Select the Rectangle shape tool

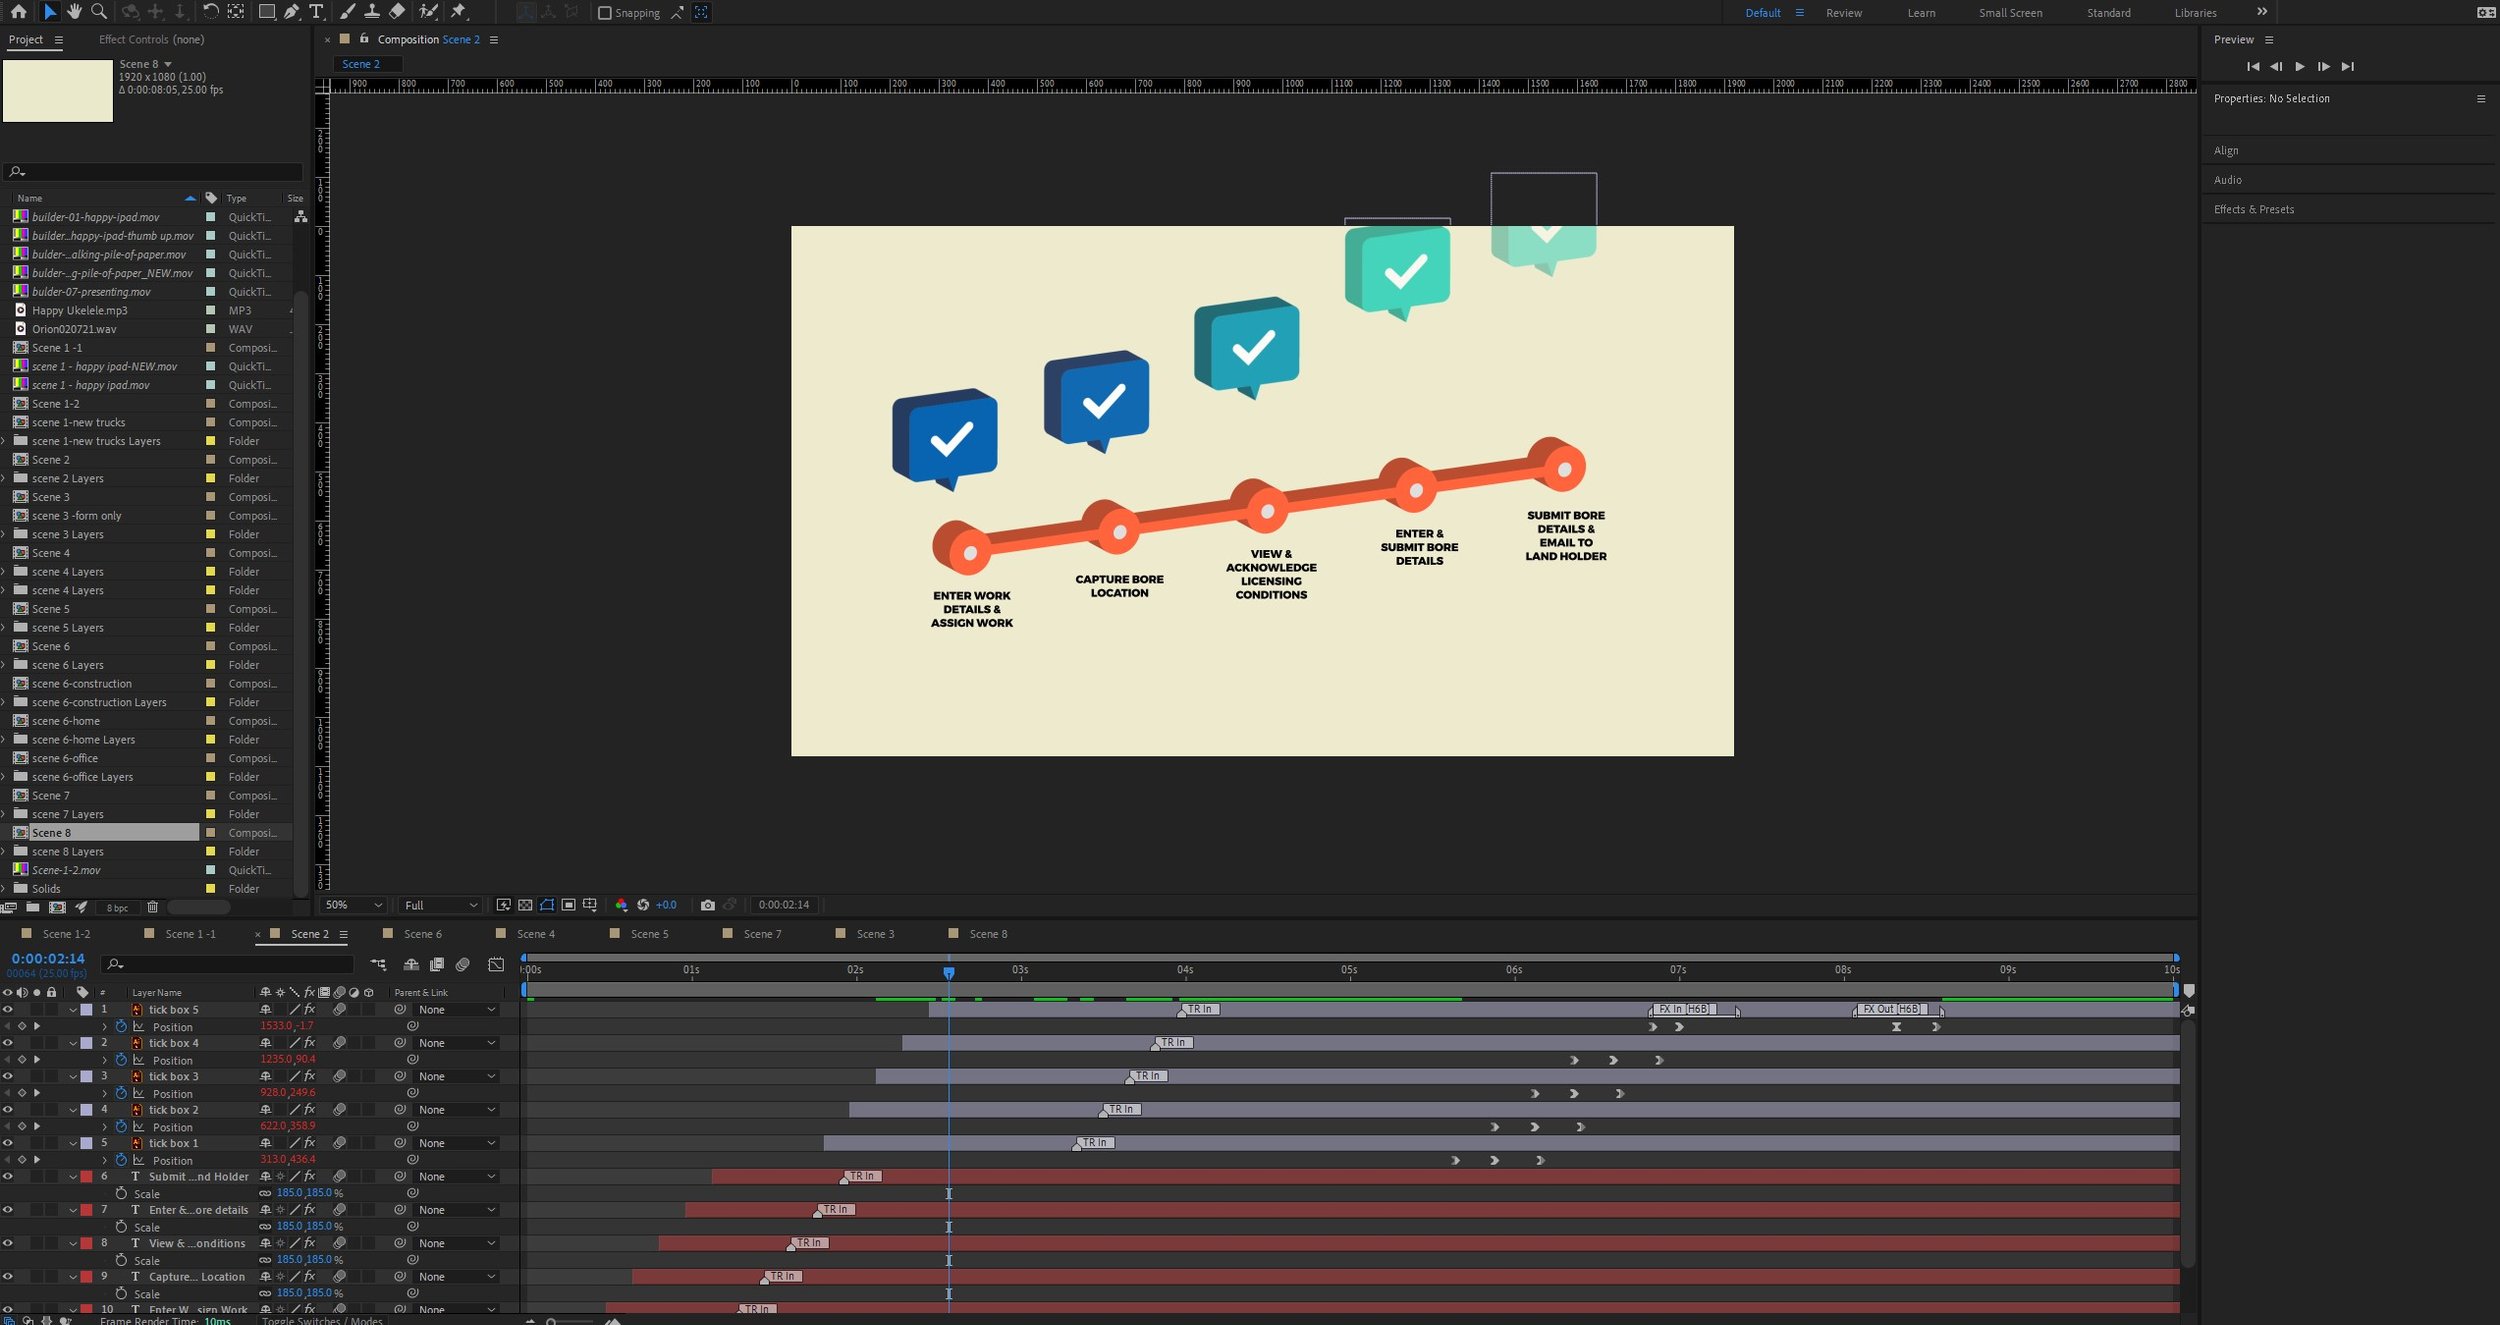click(x=267, y=12)
